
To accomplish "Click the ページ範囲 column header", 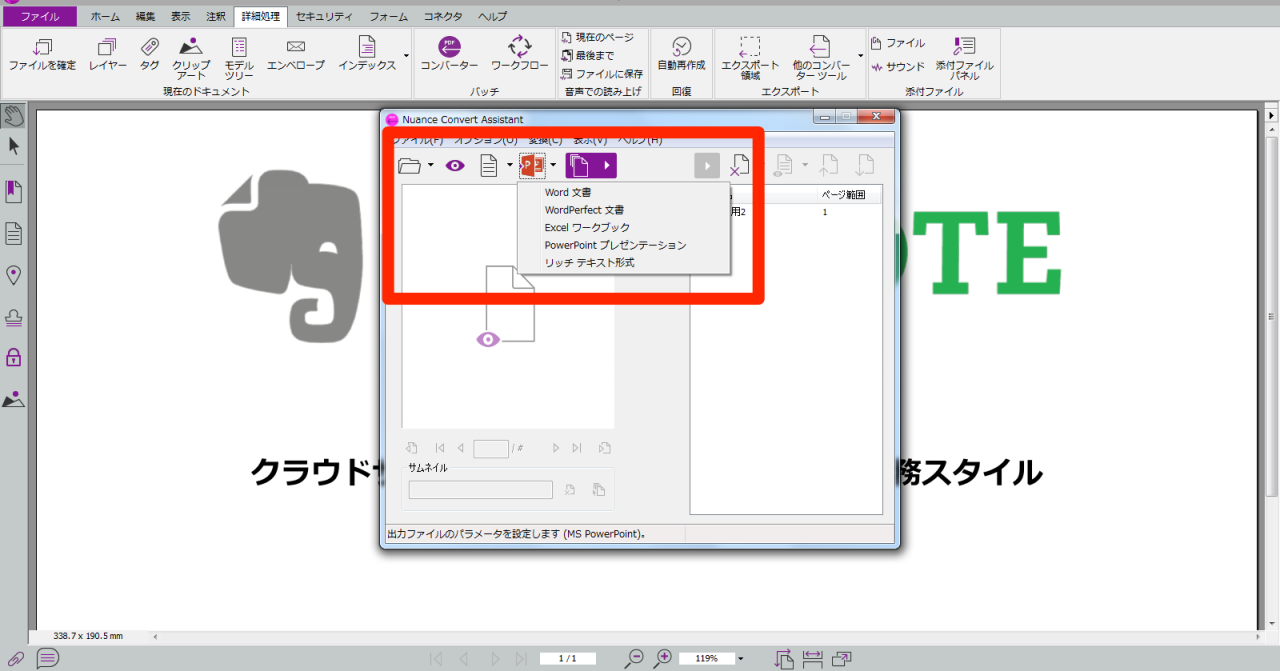I will click(x=842, y=194).
